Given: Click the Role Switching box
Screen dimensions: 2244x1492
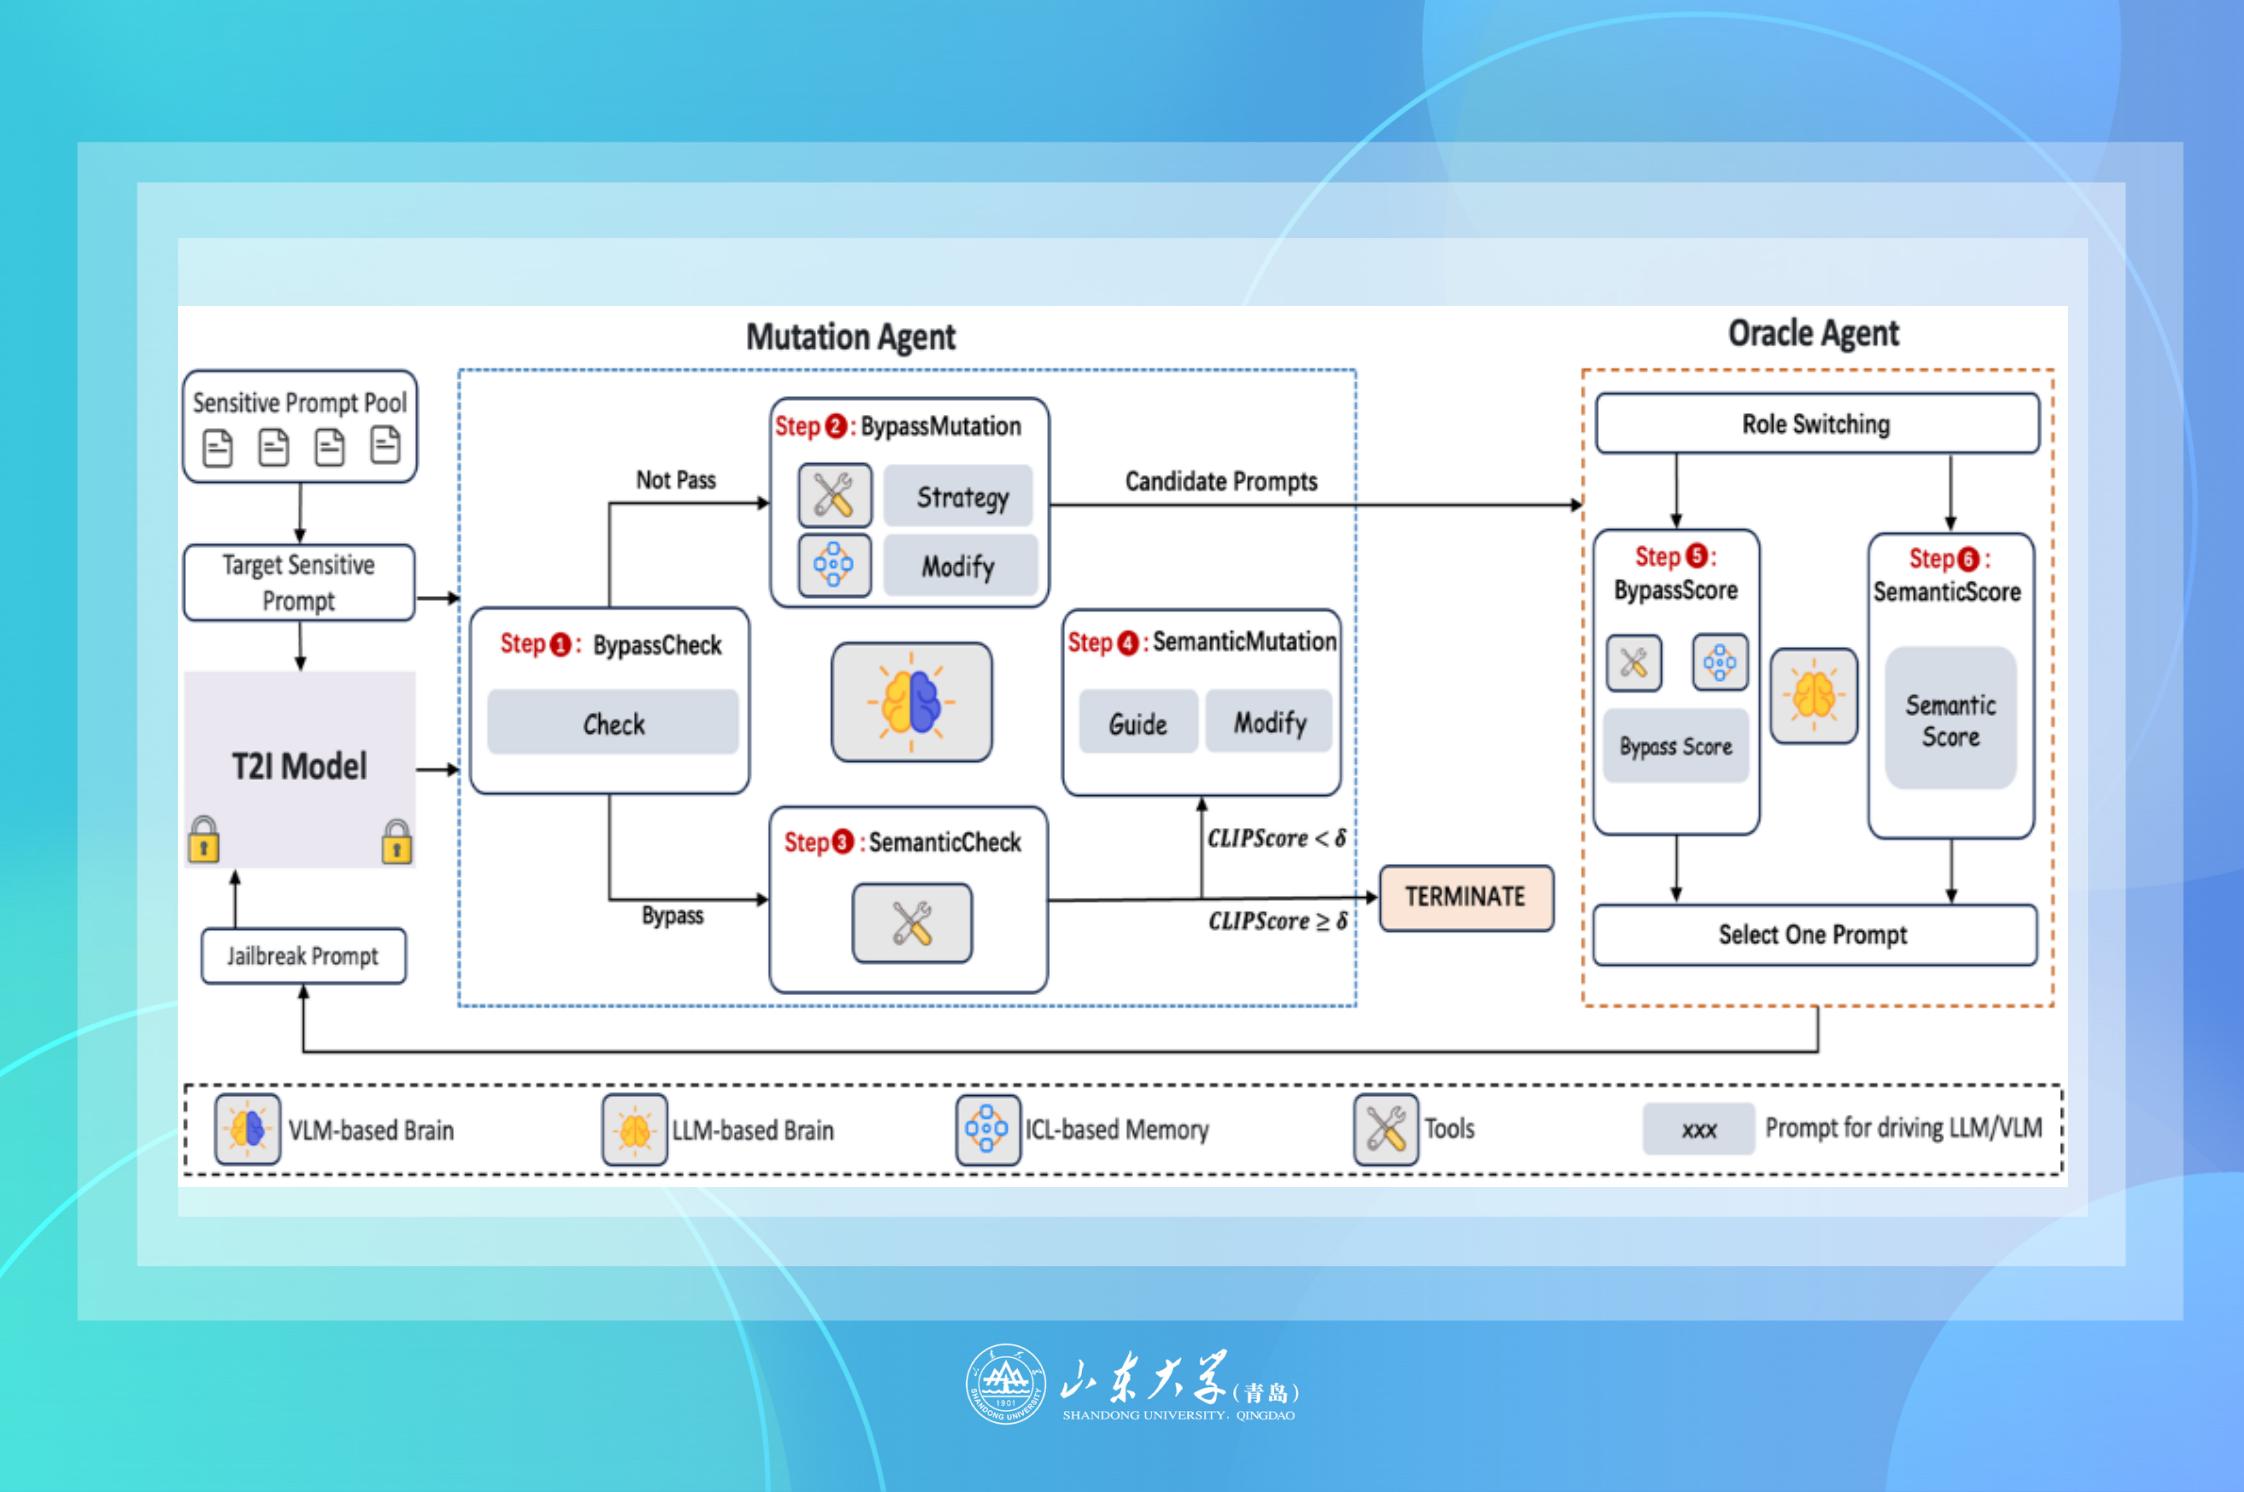Looking at the screenshot, I should click(x=1817, y=423).
